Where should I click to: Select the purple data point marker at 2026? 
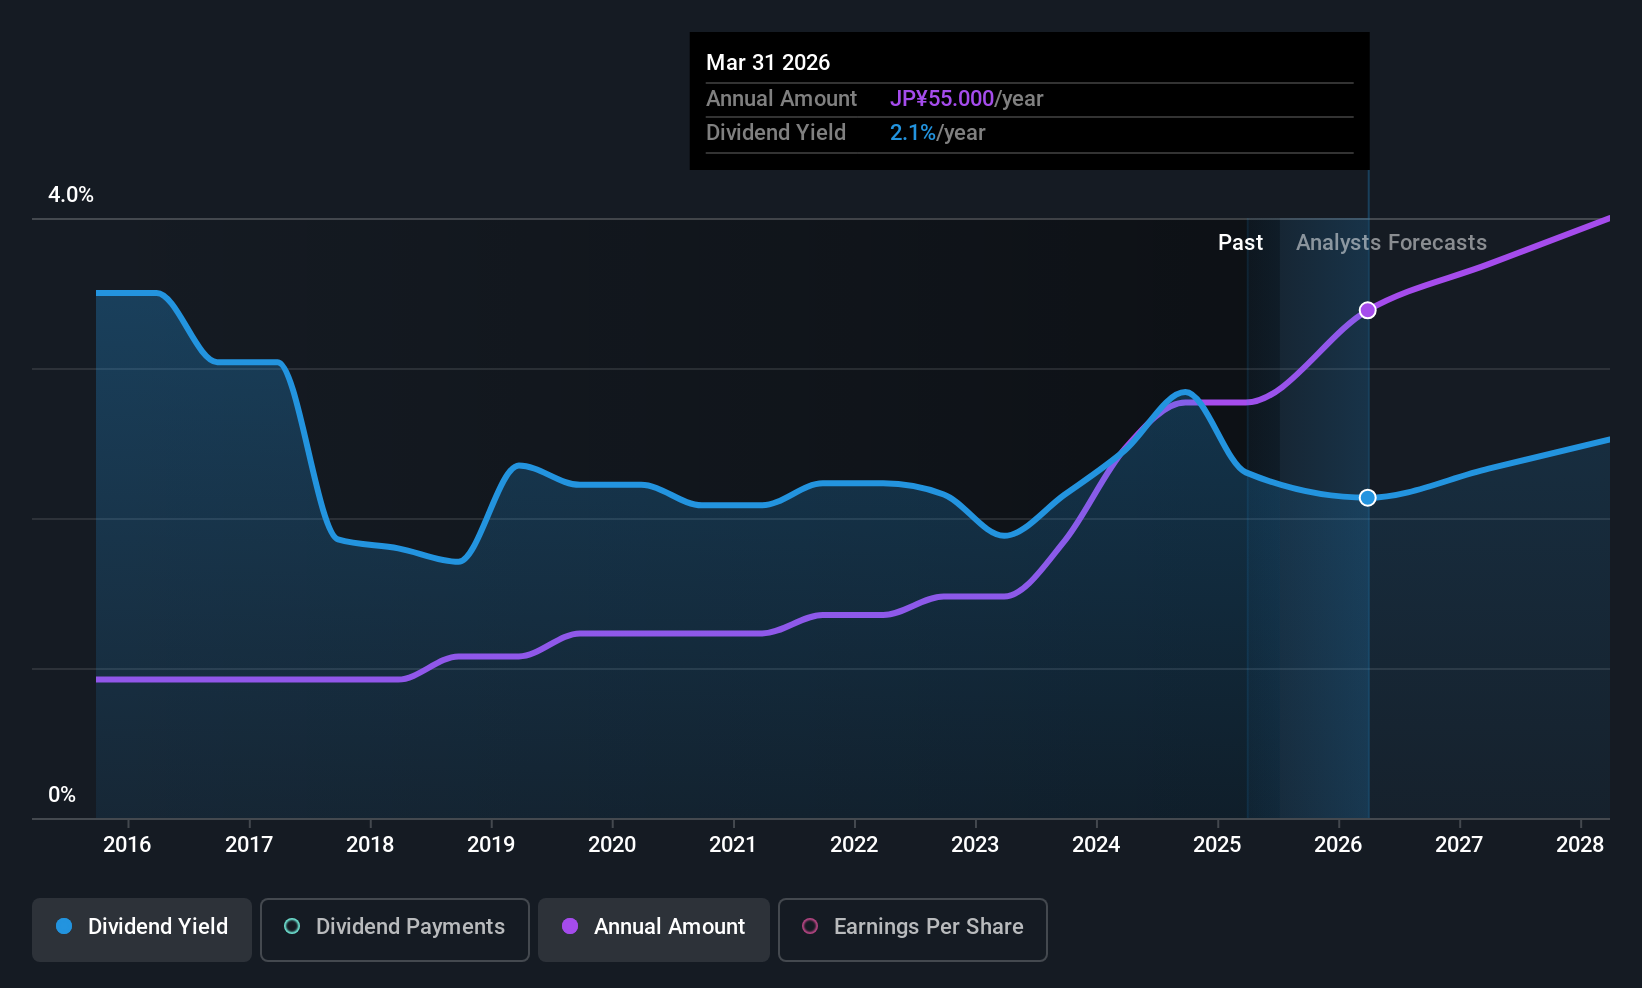[x=1367, y=310]
